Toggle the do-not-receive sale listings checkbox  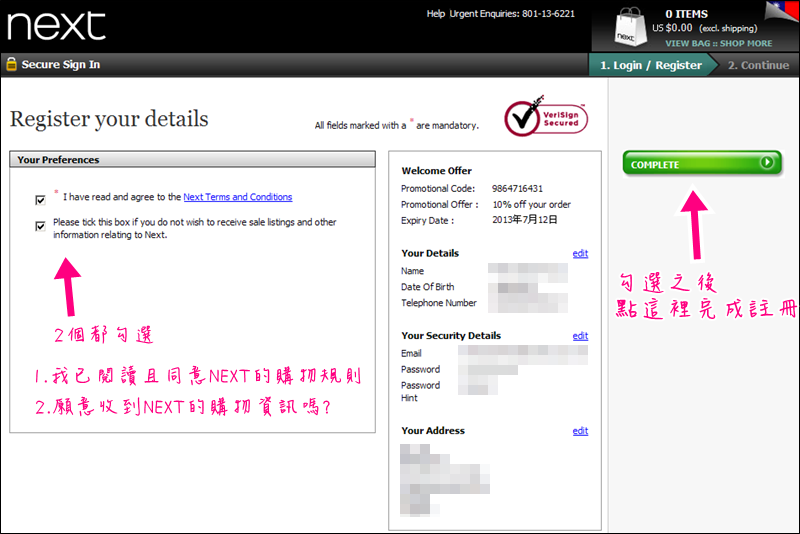tap(40, 226)
